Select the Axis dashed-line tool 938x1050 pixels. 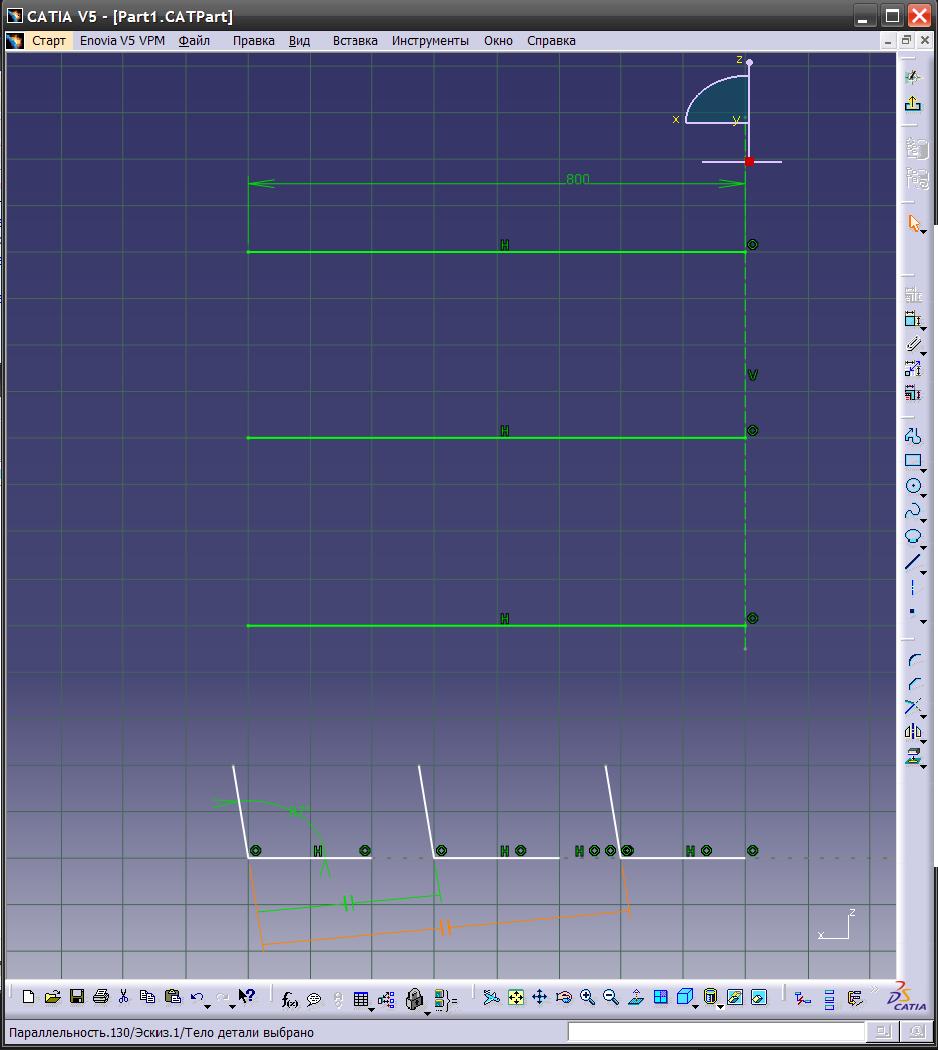(x=913, y=588)
